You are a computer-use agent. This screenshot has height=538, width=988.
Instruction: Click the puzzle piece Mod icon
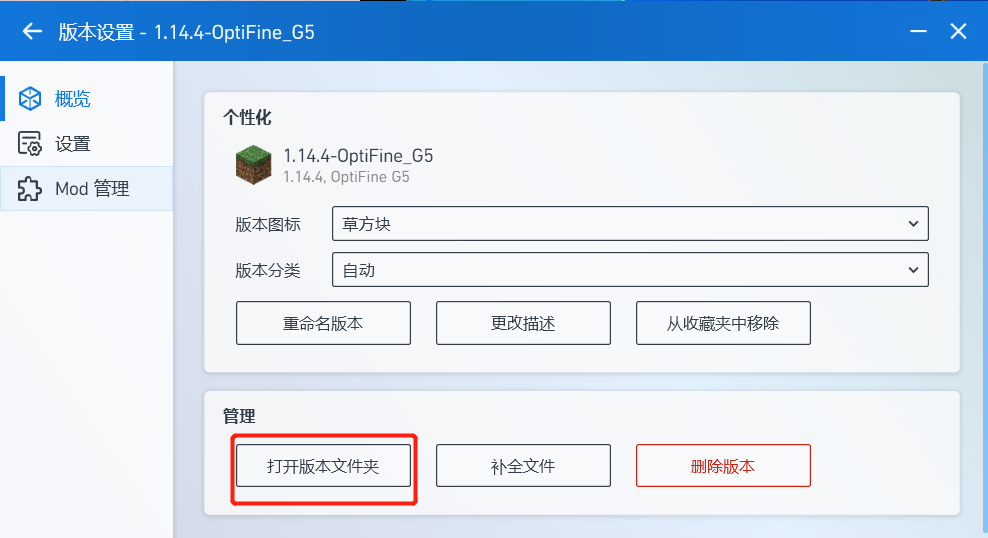(30, 188)
